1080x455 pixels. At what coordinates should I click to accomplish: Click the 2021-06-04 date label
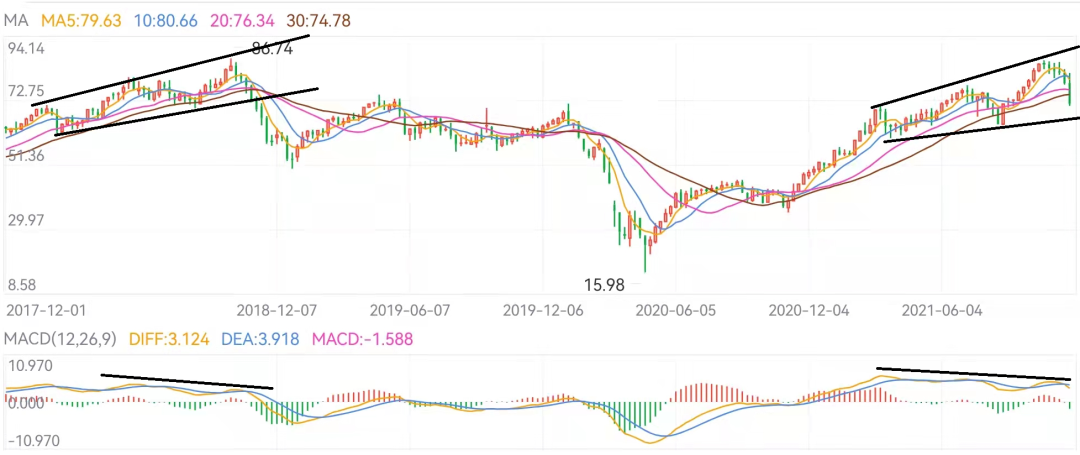tap(943, 310)
